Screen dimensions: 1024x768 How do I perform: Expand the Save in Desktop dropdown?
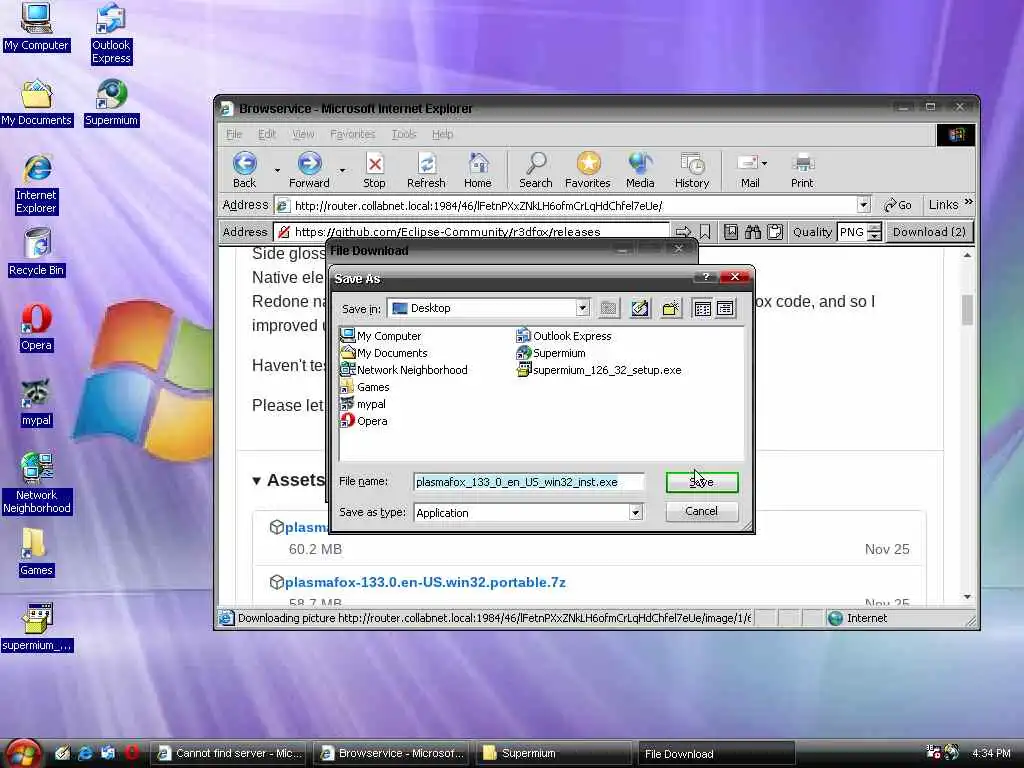pos(583,308)
